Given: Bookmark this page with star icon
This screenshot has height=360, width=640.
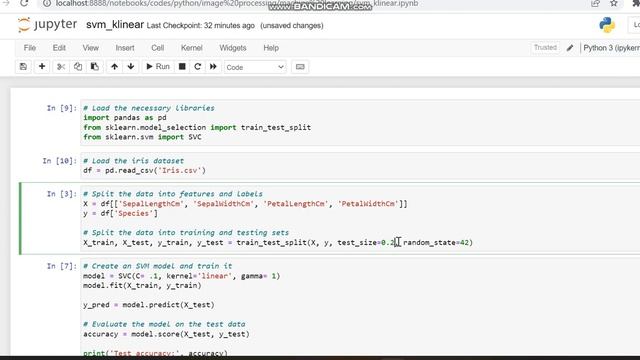Looking at the screenshot, I should coord(613,3).
